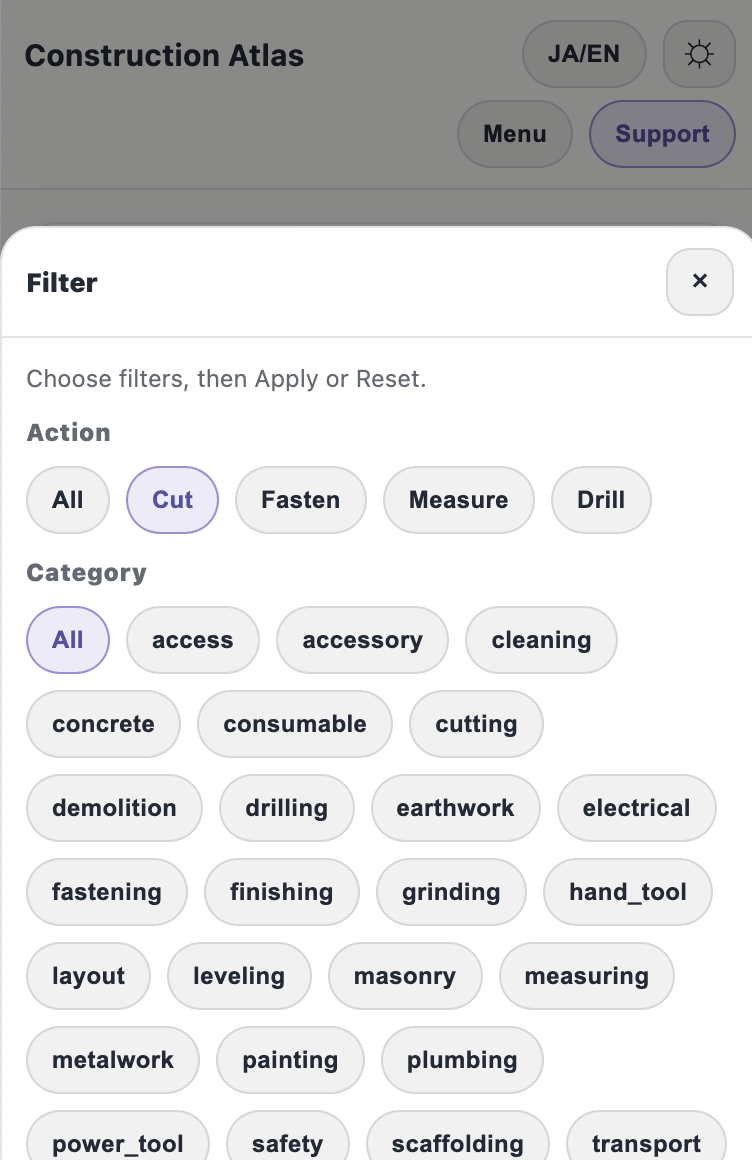Enable the transport category filter
The image size is (752, 1160).
(x=646, y=1144)
